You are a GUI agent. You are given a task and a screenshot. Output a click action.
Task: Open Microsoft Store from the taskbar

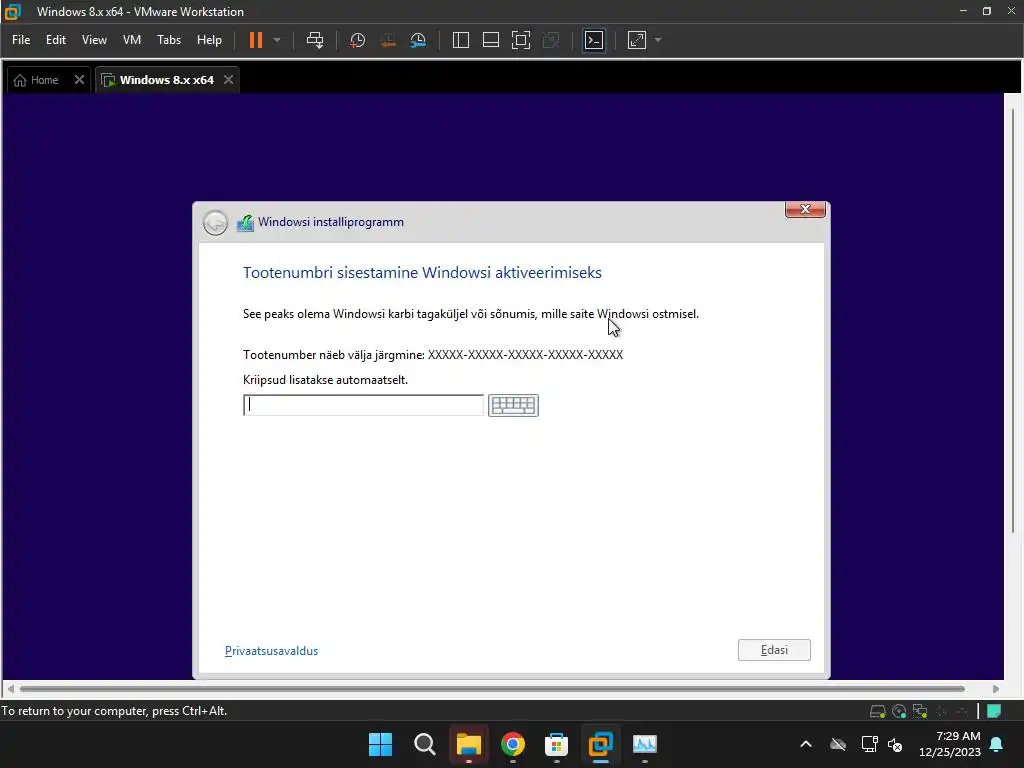pyautogui.click(x=556, y=744)
